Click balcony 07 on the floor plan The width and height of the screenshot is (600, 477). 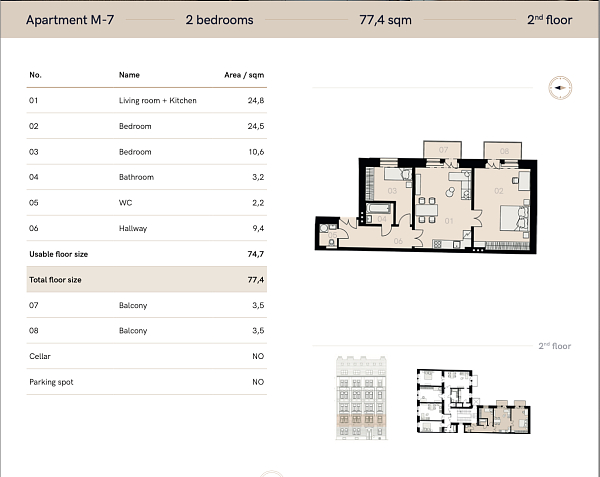(441, 151)
